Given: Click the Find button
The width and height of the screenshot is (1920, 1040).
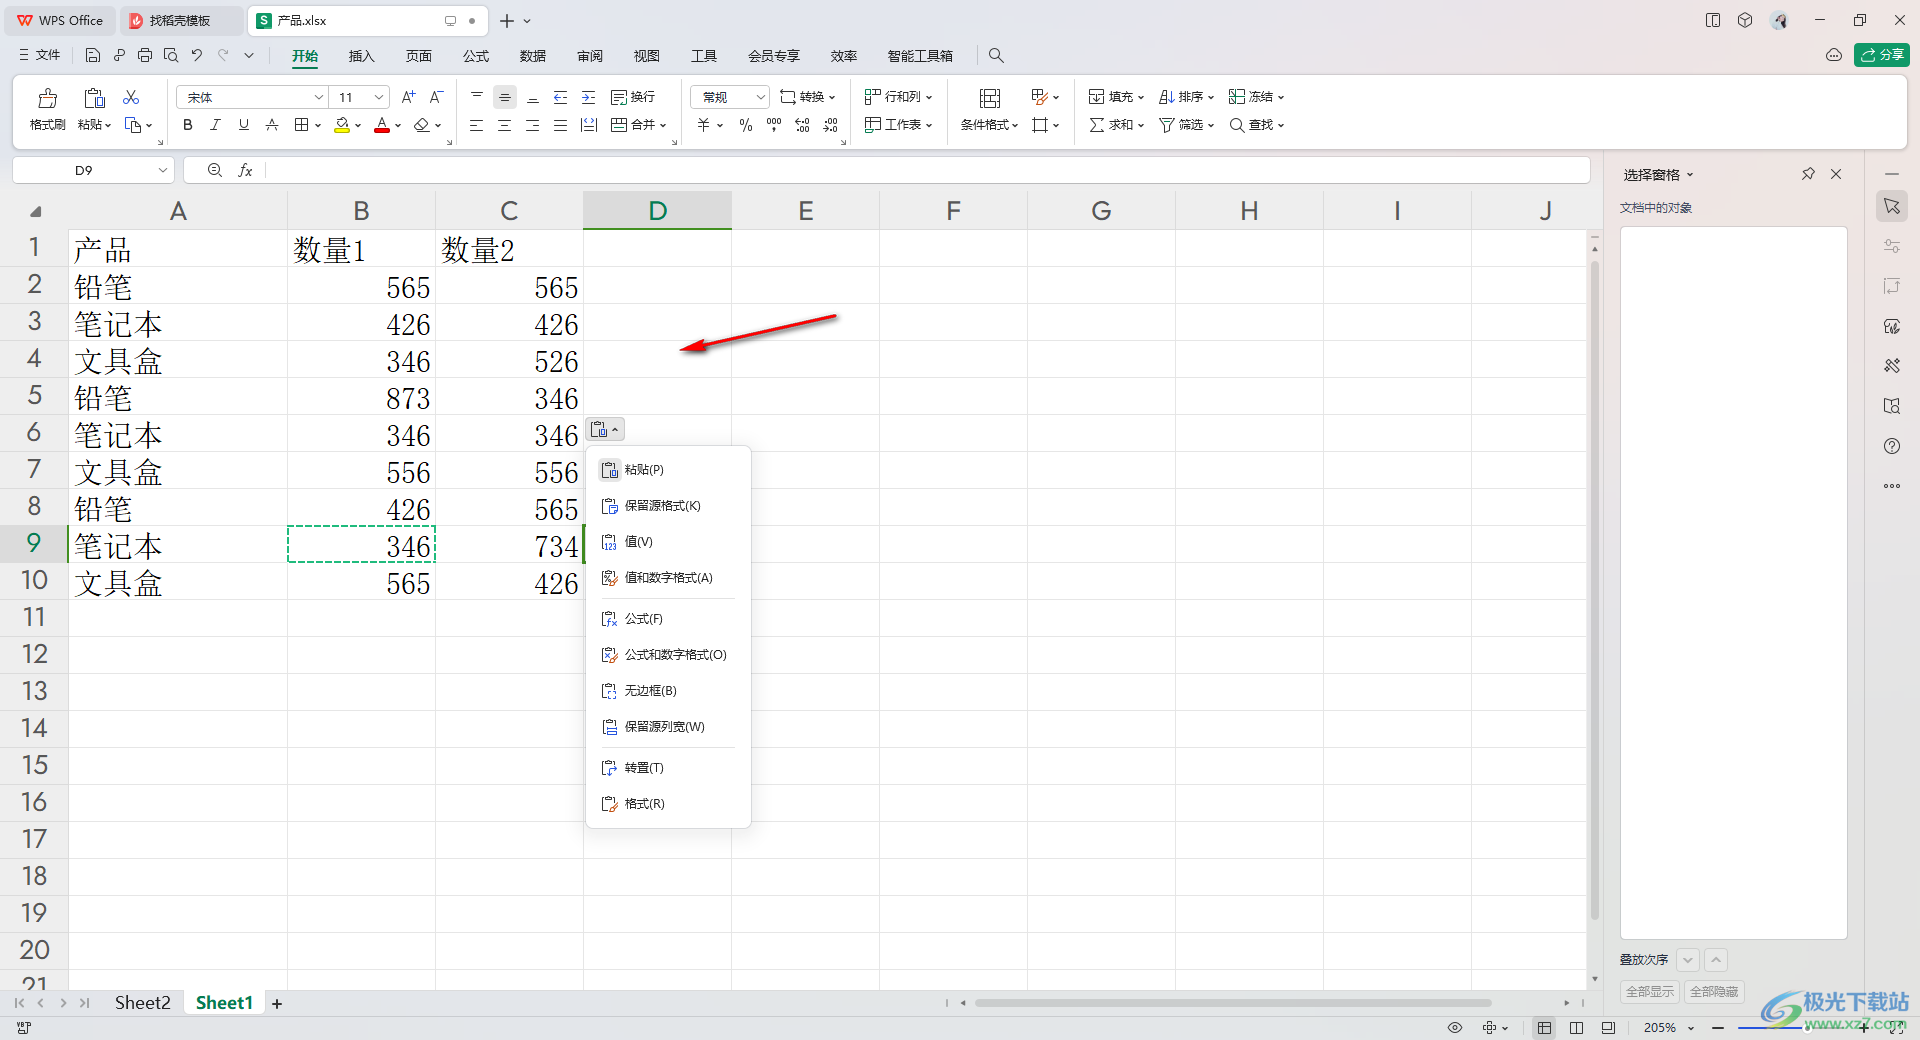Looking at the screenshot, I should [1256, 125].
